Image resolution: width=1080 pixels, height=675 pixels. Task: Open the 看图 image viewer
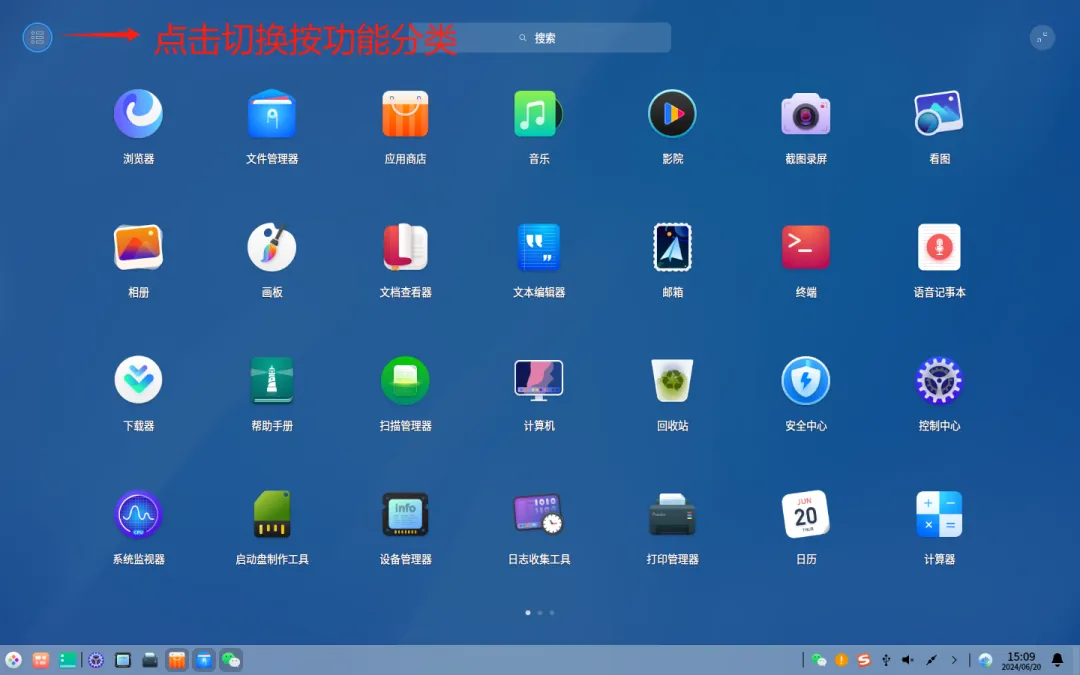point(939,114)
